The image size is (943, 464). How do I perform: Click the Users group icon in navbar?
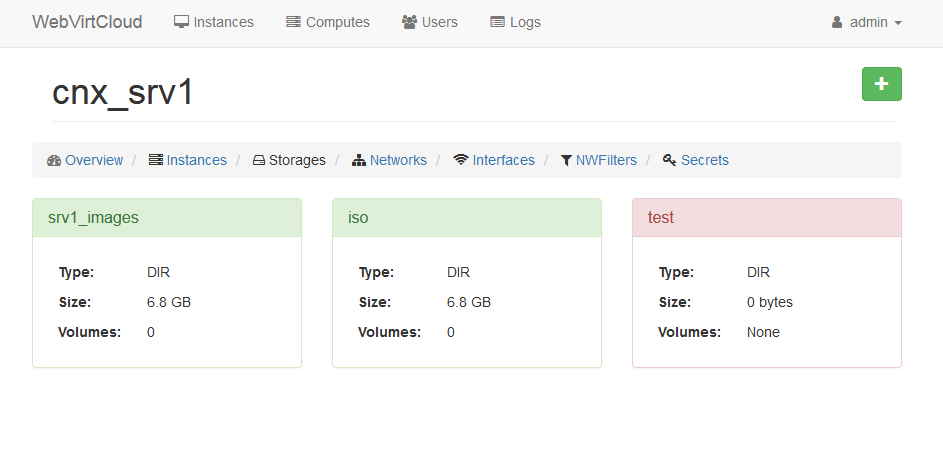[409, 22]
